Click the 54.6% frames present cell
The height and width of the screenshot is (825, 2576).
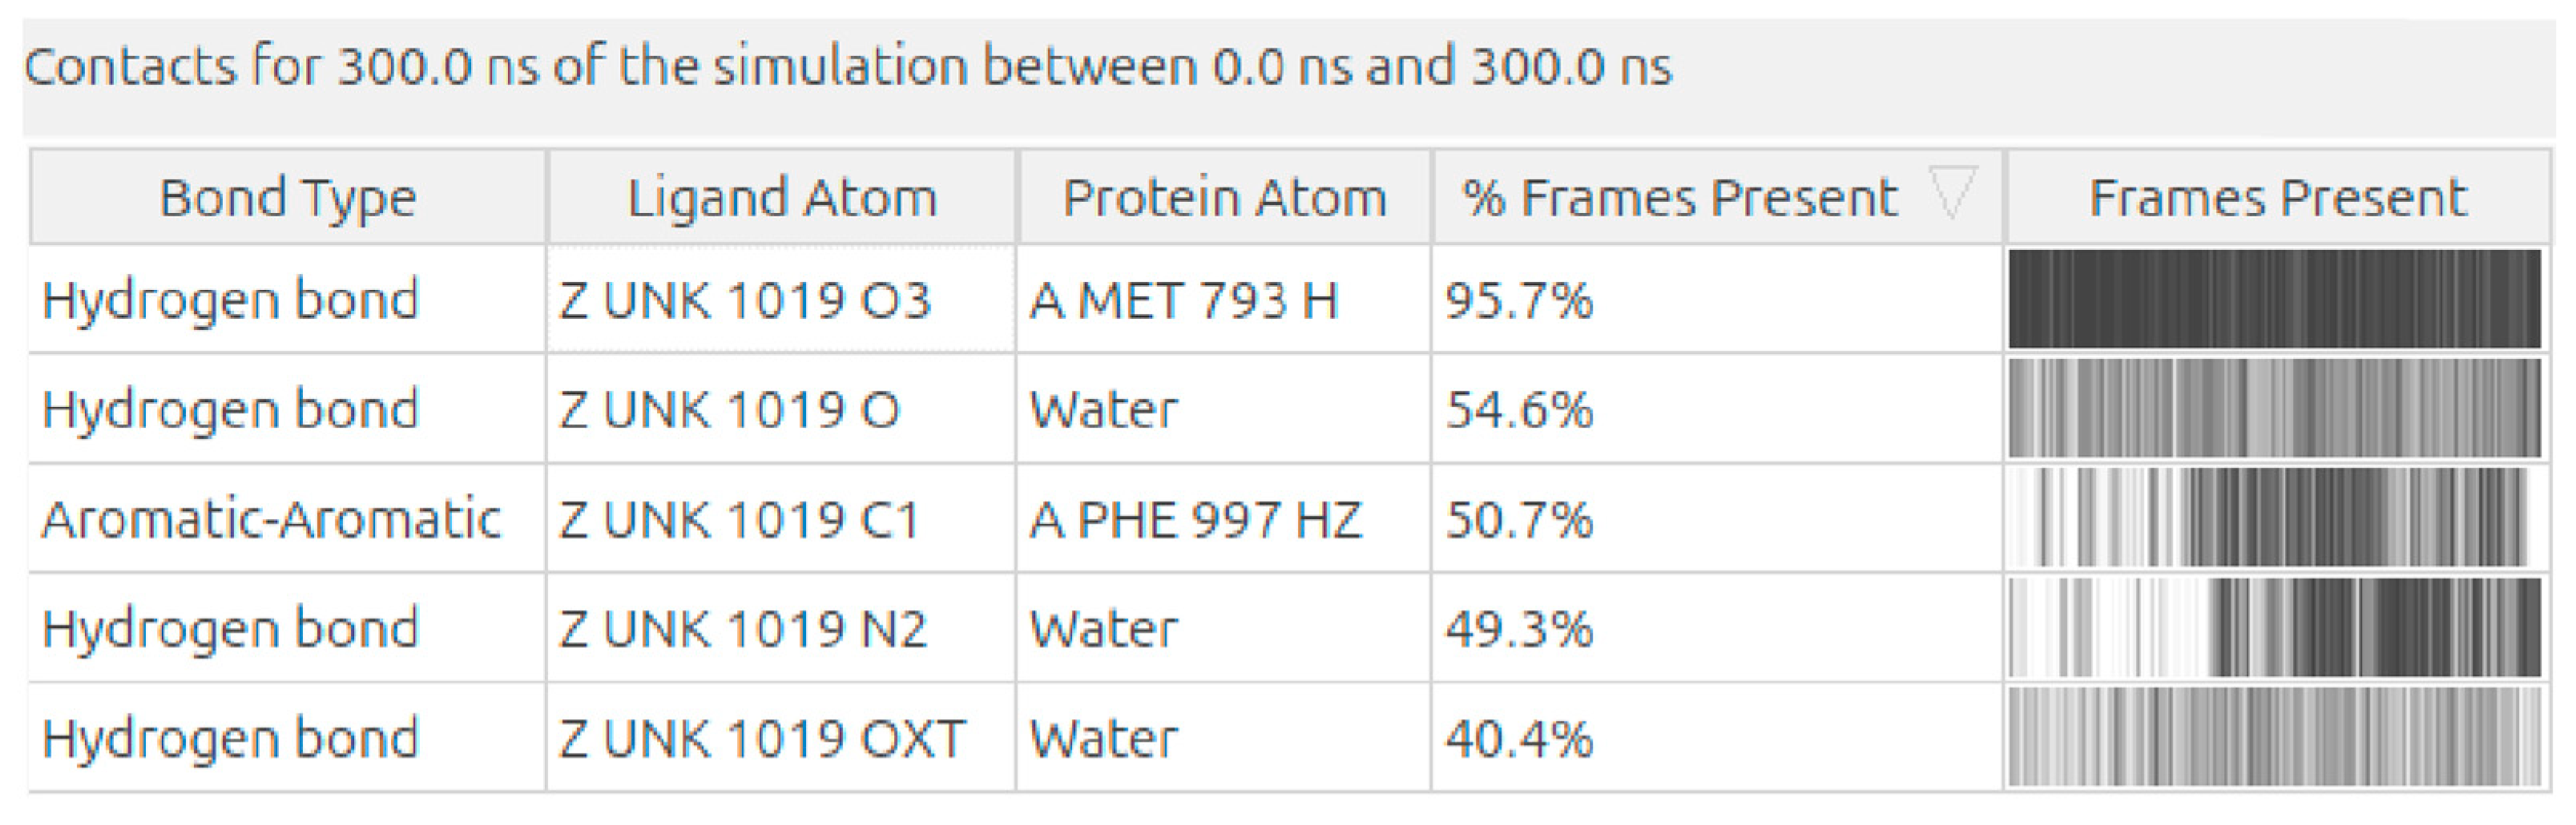pos(1519,410)
